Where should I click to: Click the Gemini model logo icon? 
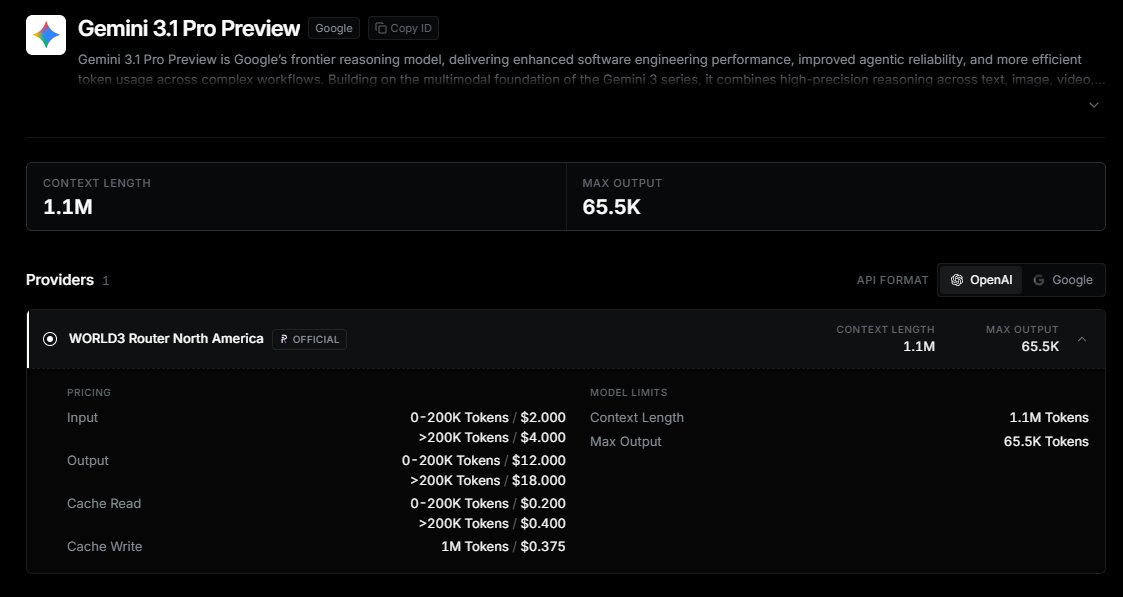46,35
